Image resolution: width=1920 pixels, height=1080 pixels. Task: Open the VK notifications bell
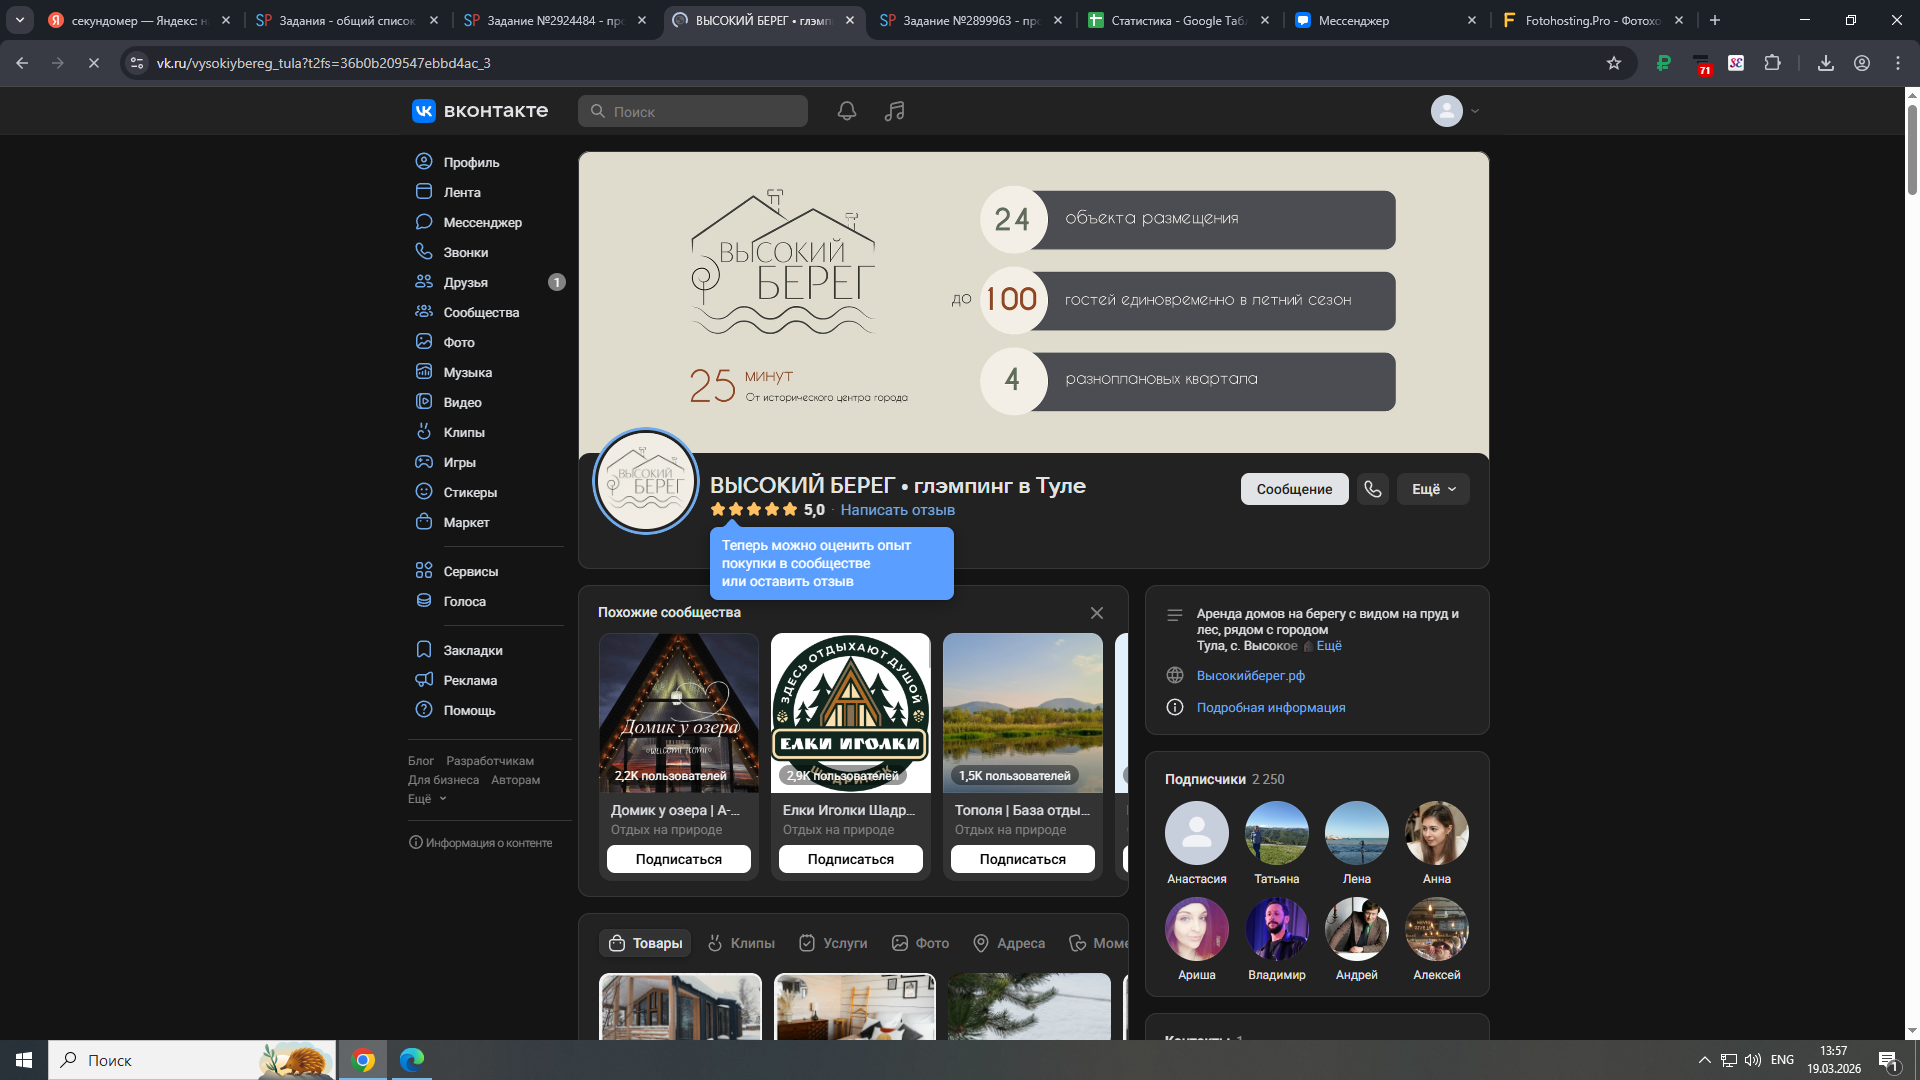point(846,111)
